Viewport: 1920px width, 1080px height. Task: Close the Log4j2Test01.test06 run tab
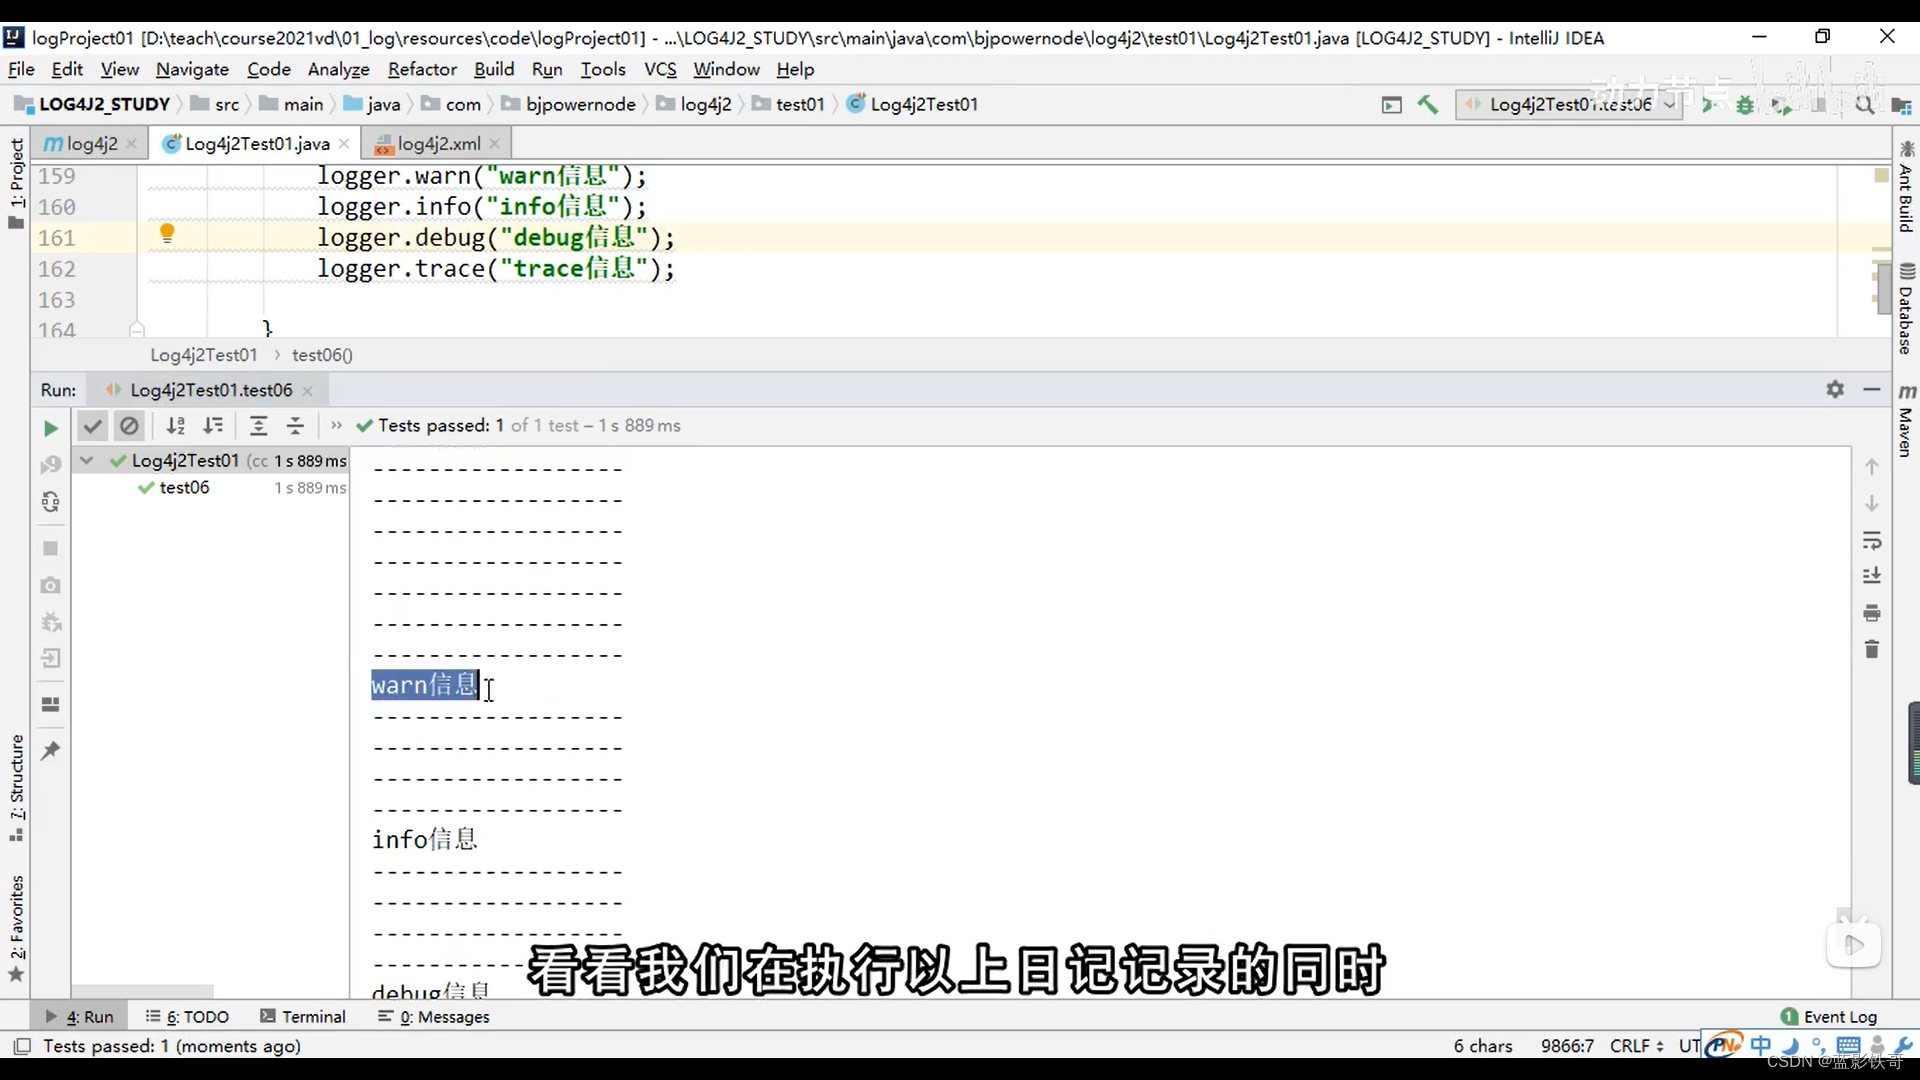click(307, 390)
